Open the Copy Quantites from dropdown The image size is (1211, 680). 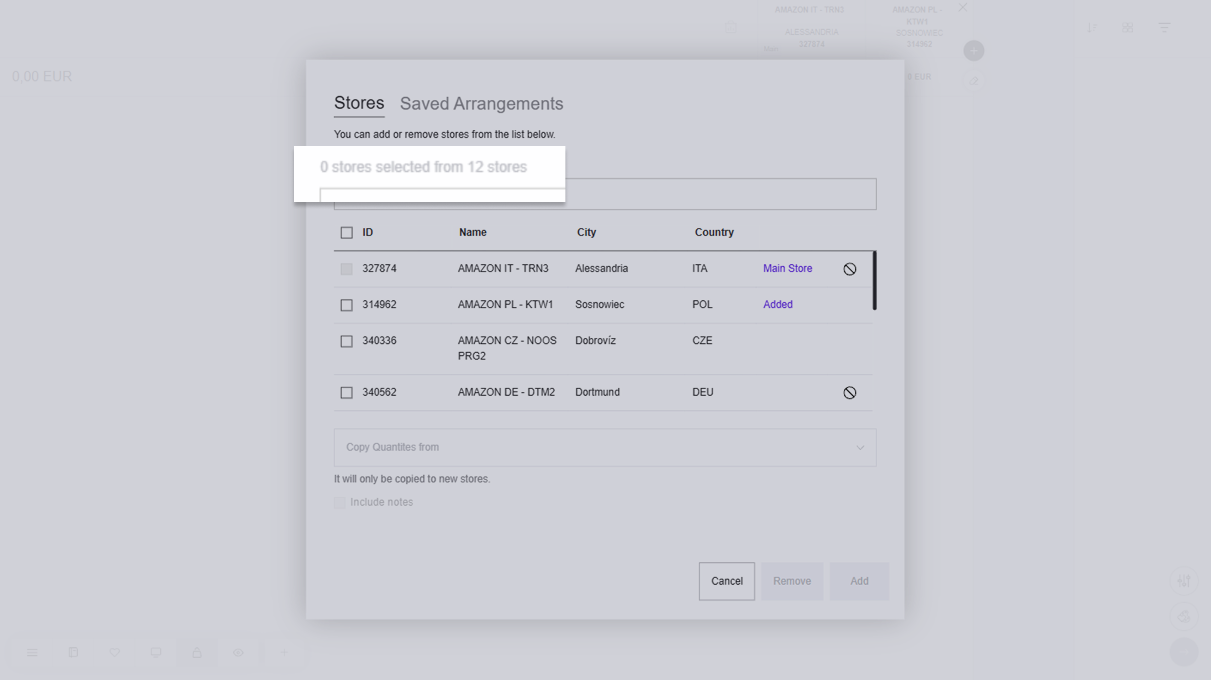pos(605,448)
